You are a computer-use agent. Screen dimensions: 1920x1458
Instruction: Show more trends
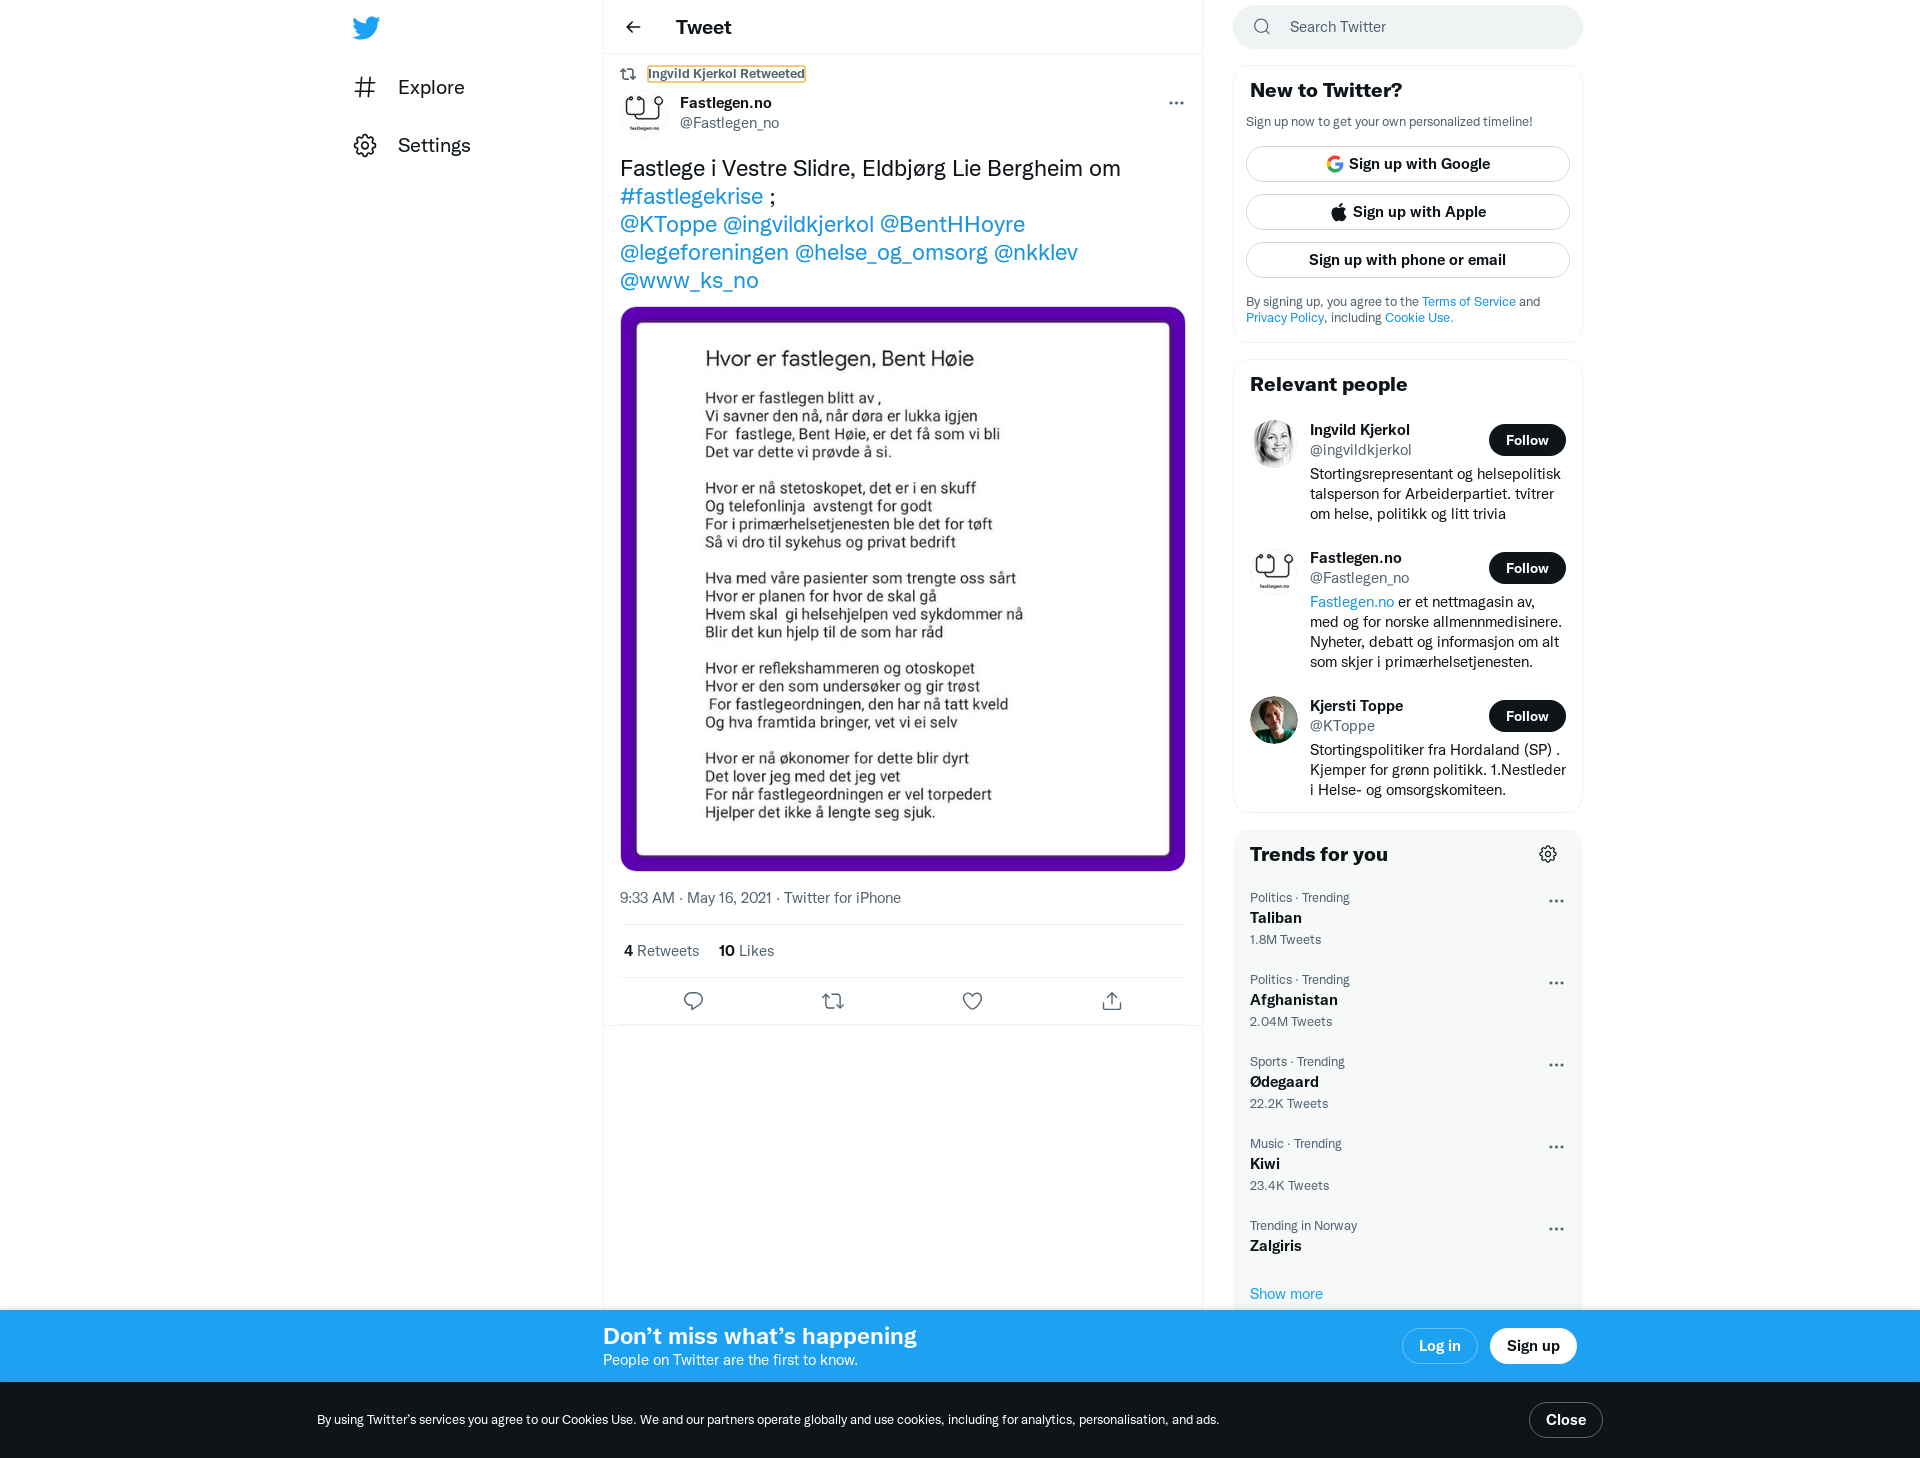1286,1294
